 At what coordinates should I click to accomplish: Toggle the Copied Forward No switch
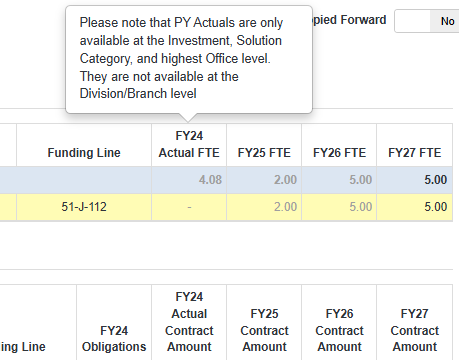coord(427,21)
